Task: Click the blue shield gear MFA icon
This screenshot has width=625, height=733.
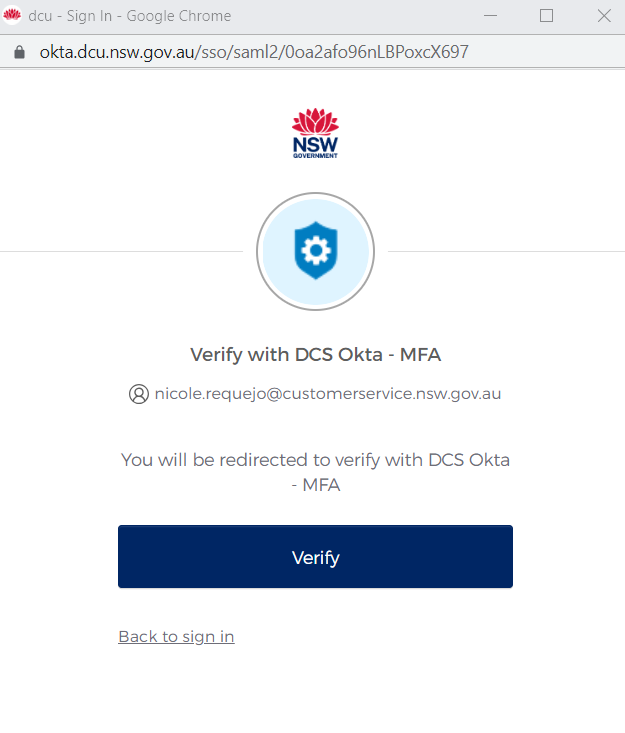Action: (316, 251)
